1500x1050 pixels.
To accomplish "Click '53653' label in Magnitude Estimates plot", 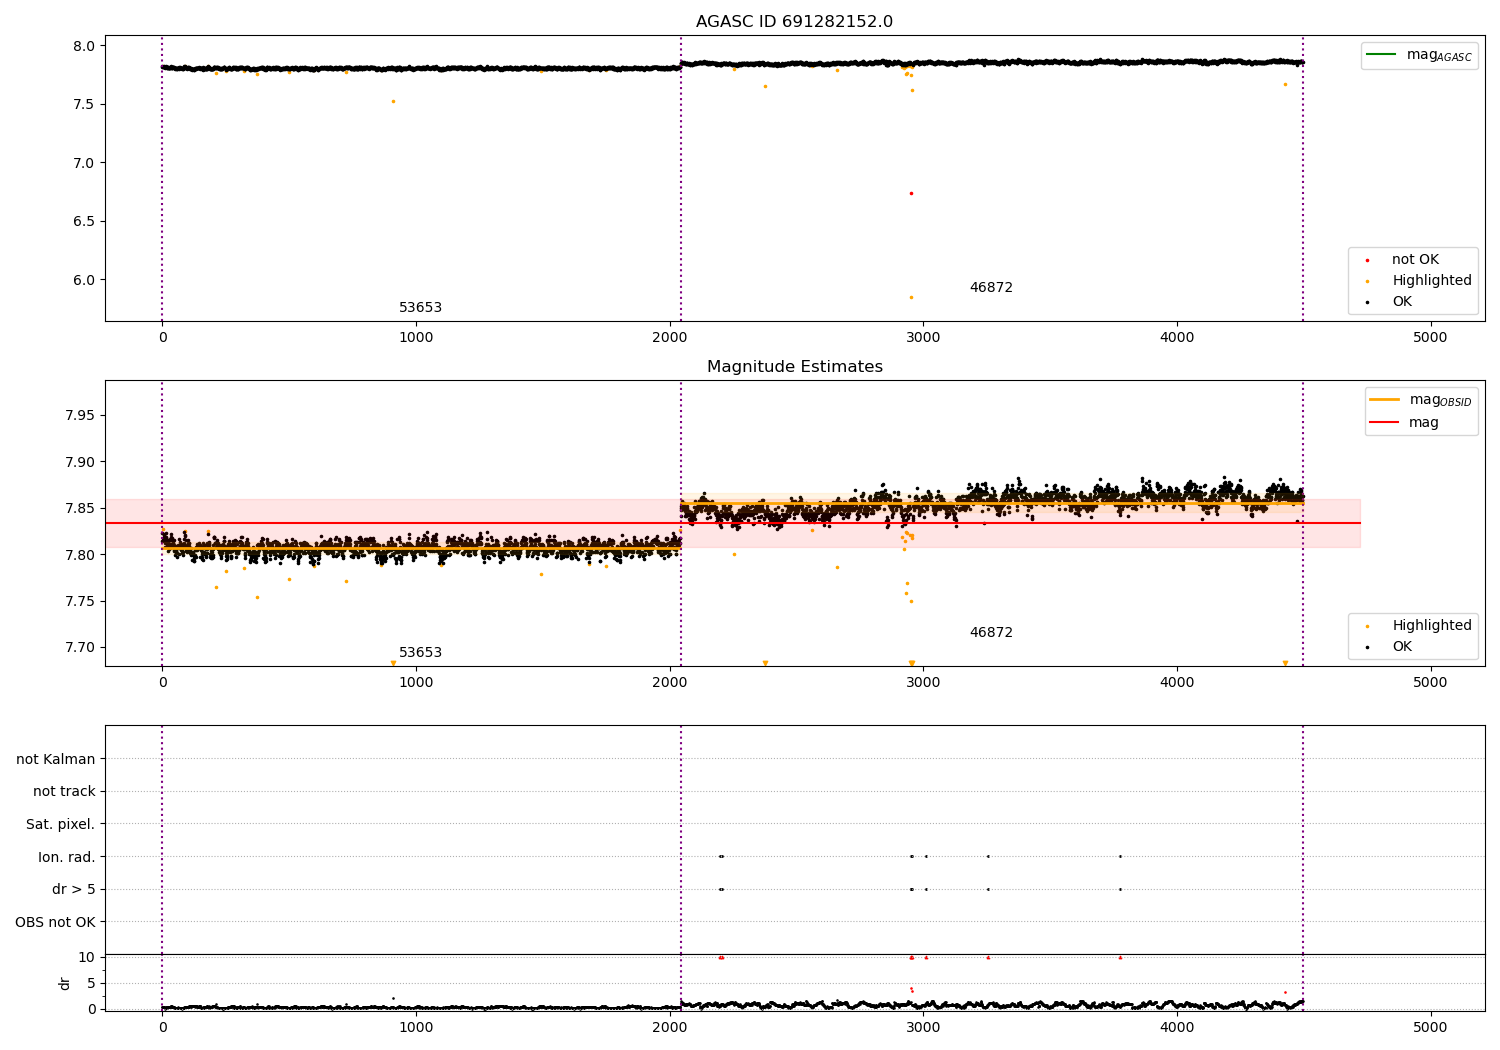I will click(420, 653).
